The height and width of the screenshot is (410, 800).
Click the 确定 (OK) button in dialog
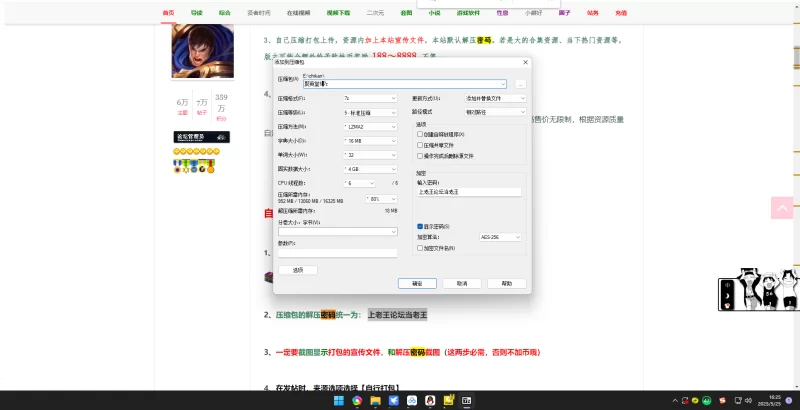pyautogui.click(x=417, y=283)
